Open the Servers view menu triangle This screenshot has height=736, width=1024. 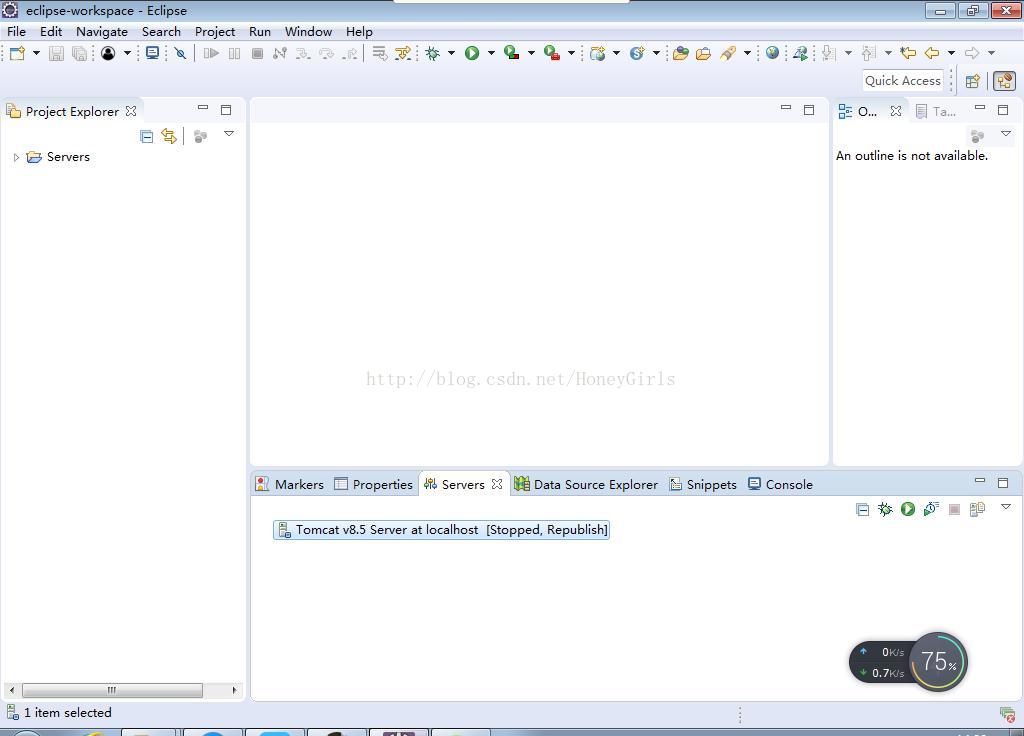[x=1006, y=507]
